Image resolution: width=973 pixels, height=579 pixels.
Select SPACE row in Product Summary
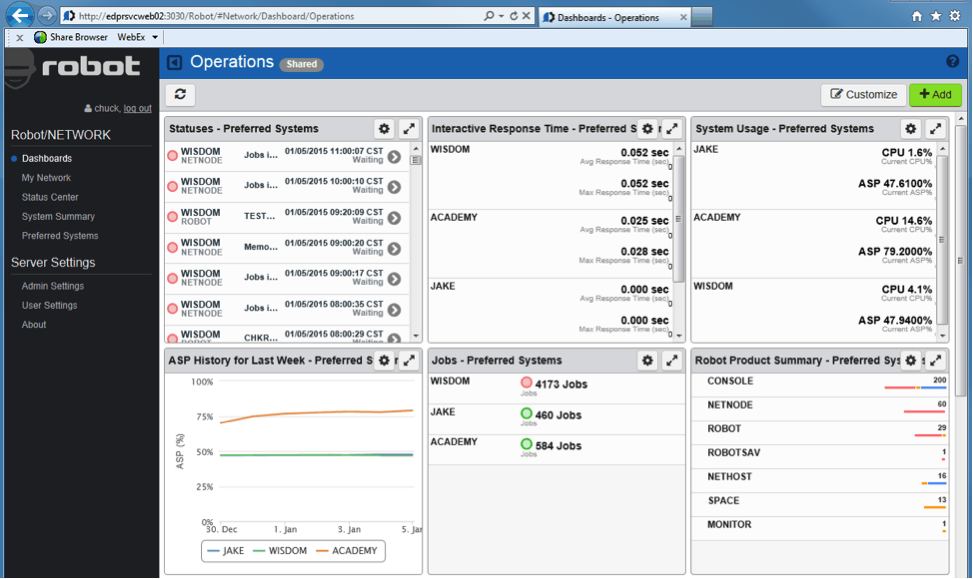click(x=820, y=505)
